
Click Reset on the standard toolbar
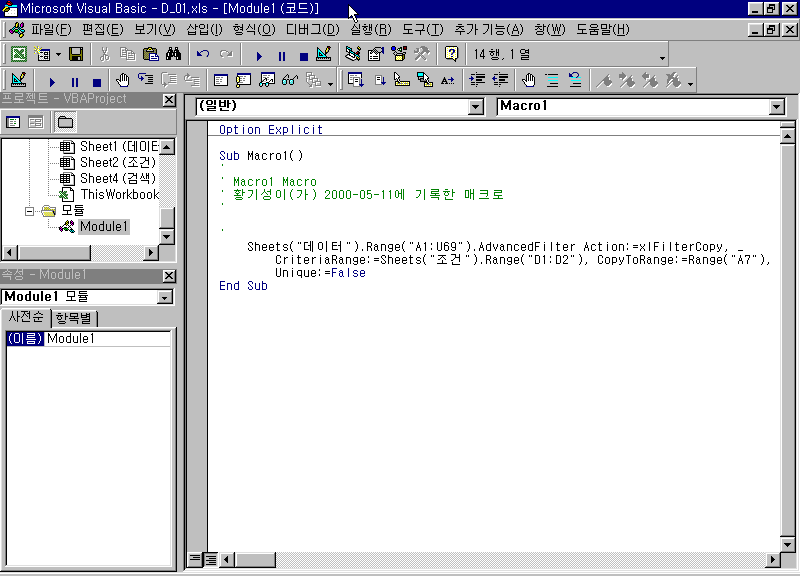304,55
